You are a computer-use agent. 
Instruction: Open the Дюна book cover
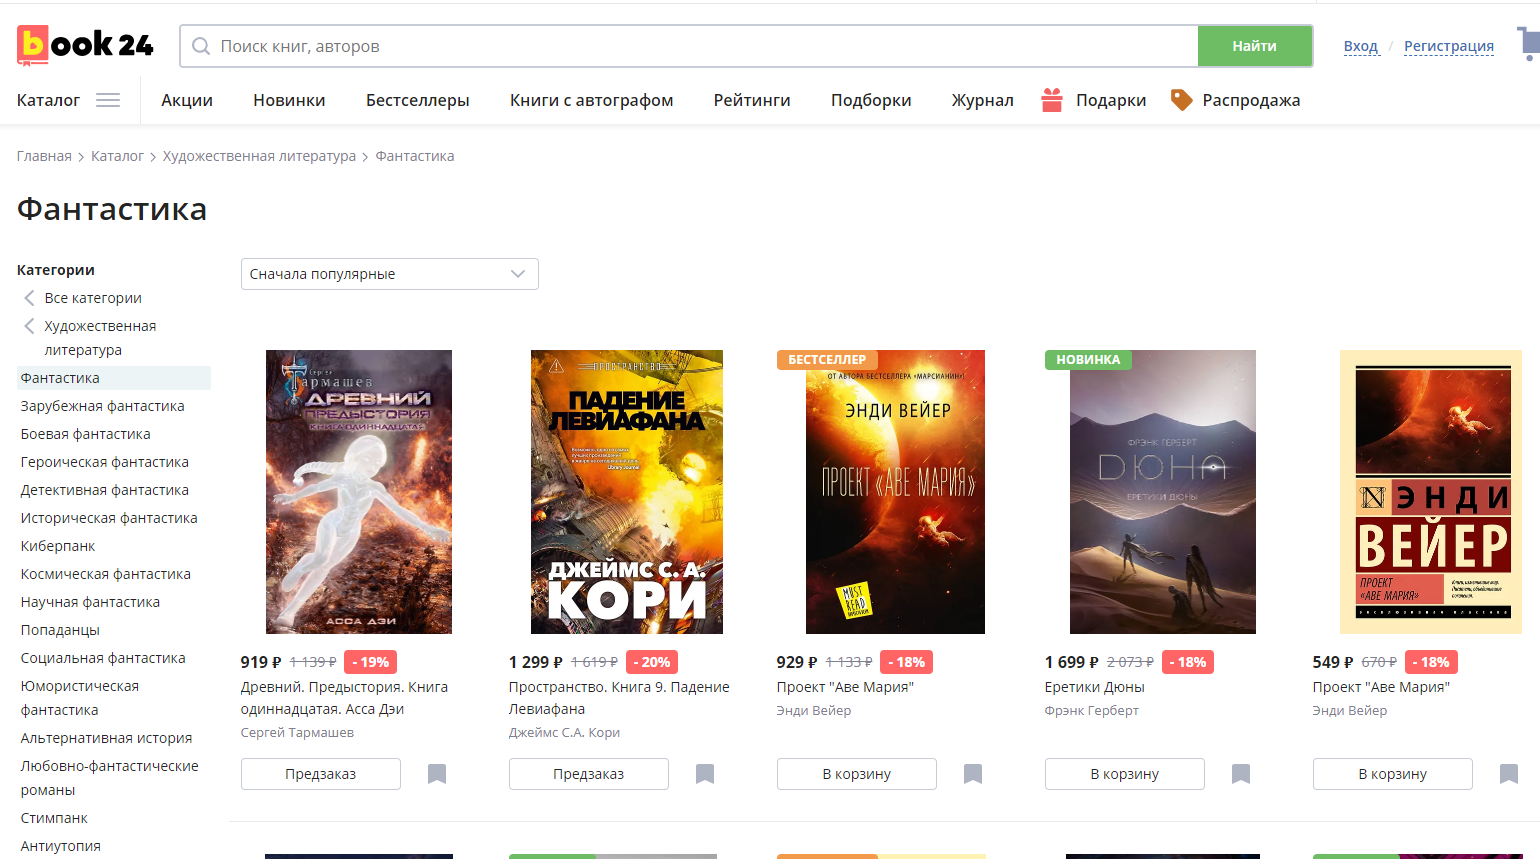(1163, 492)
